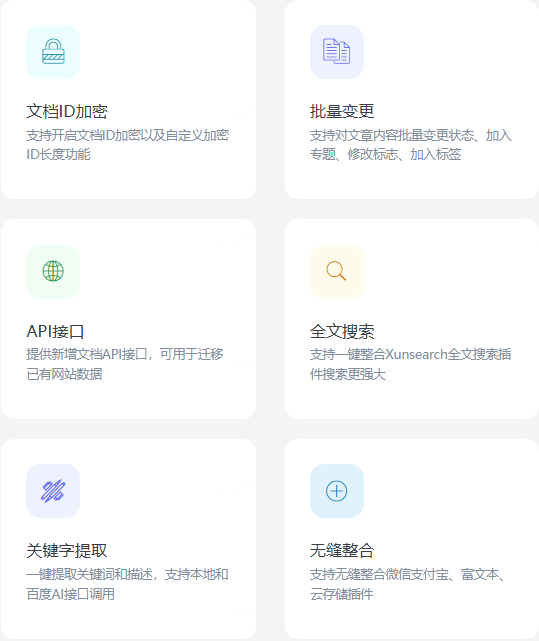This screenshot has height=641, width=539.
Task: Click the description mentioning 微信支付宝 and 云存储插件
Action: pos(408,584)
